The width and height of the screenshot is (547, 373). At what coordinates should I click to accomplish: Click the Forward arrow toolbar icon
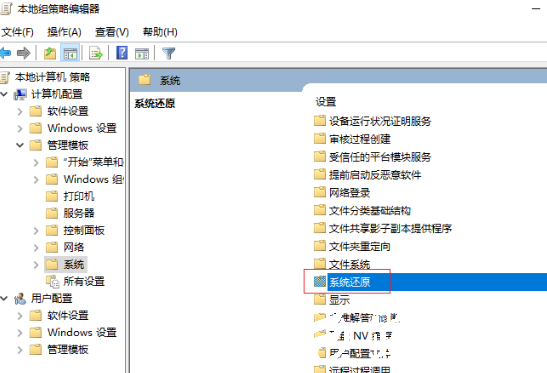[x=24, y=53]
